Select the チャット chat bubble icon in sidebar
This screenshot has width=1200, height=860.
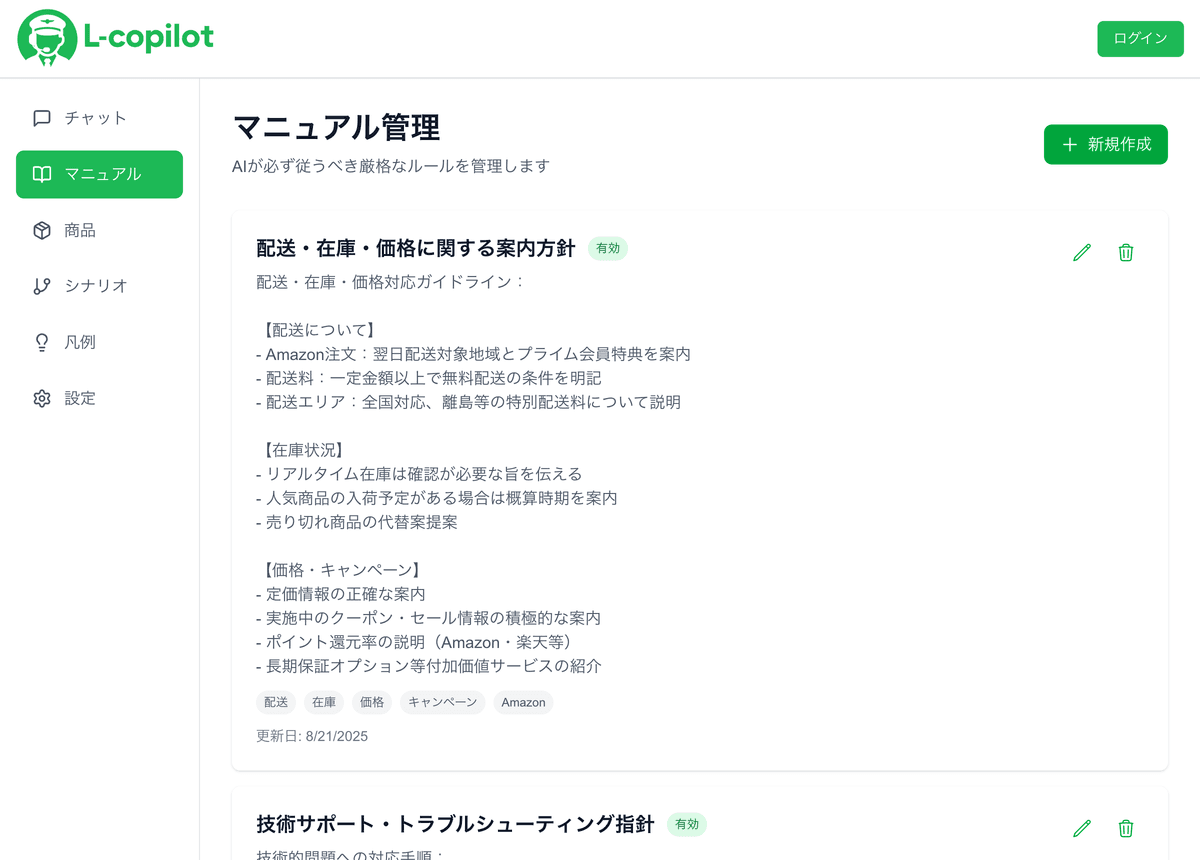pos(40,118)
